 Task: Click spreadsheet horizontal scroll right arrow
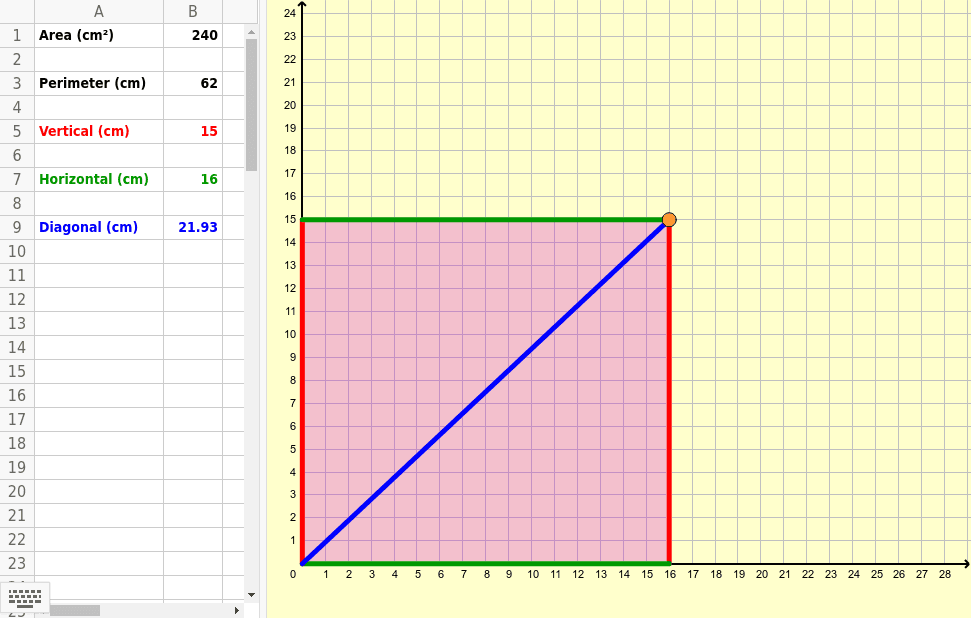tap(236, 611)
